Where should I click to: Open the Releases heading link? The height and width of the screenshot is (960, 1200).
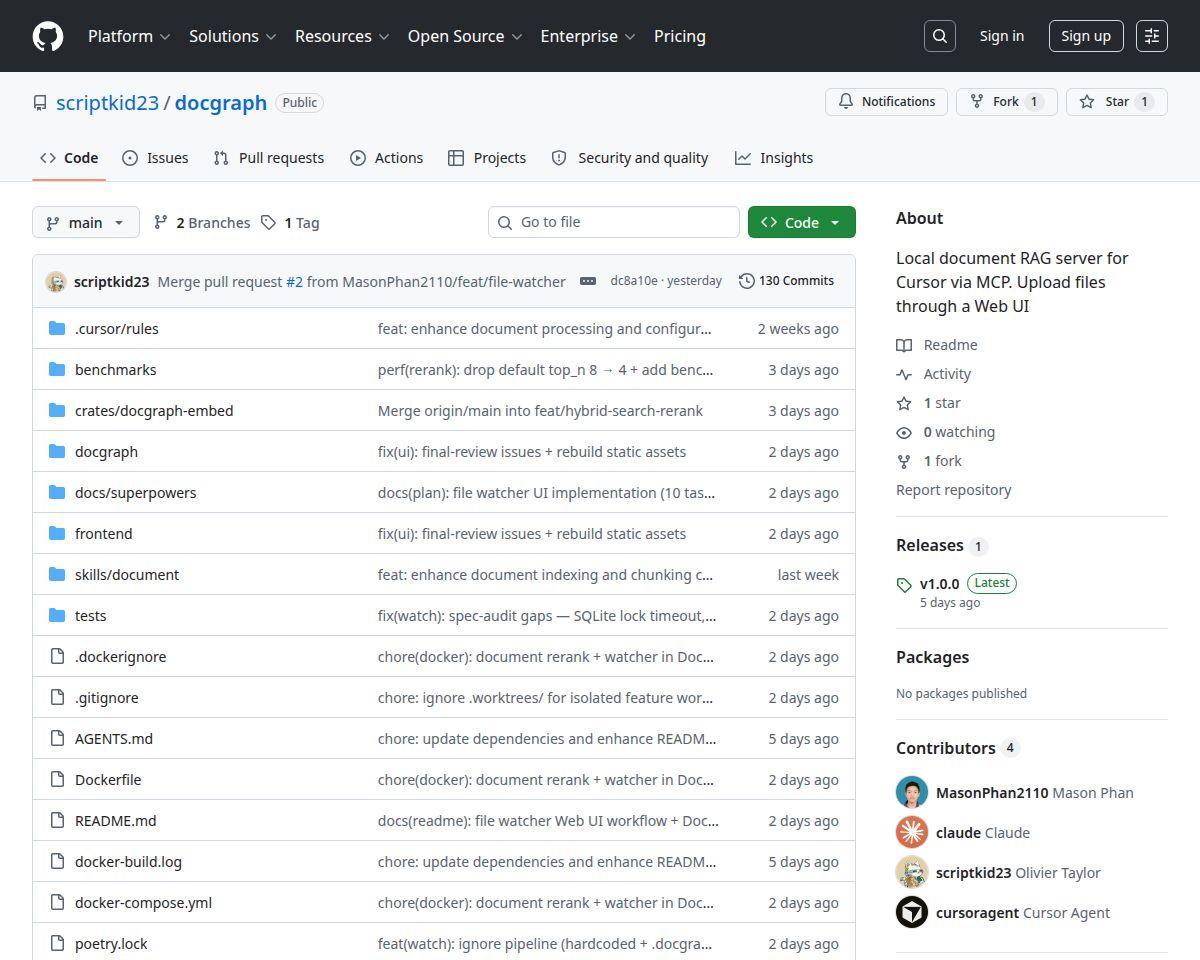(930, 545)
